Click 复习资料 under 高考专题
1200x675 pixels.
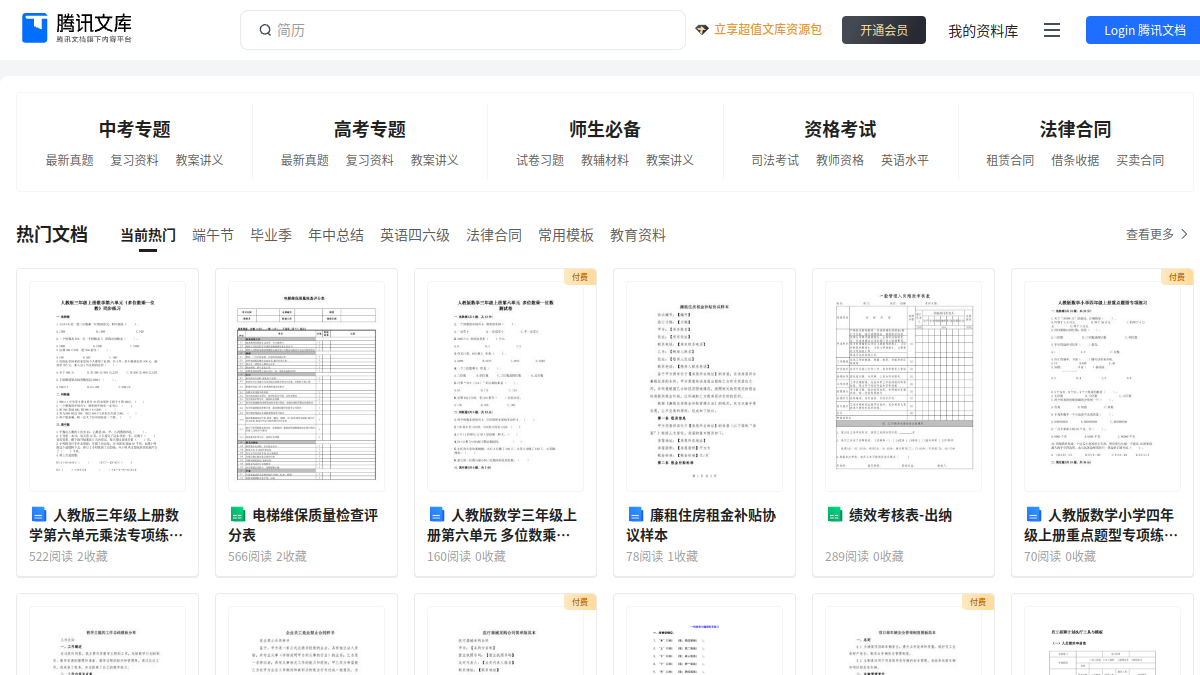(370, 160)
